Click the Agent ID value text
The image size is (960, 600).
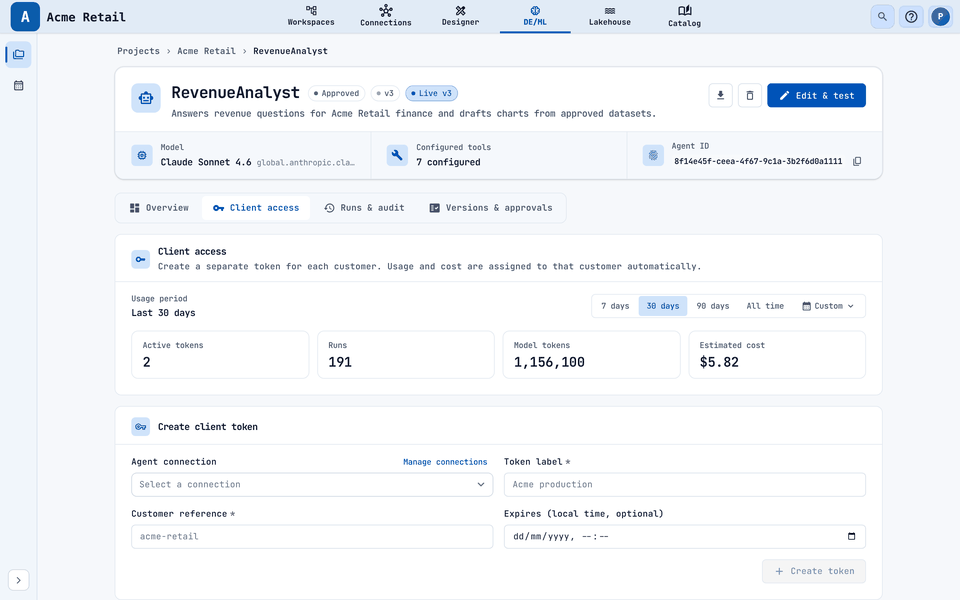pos(758,162)
